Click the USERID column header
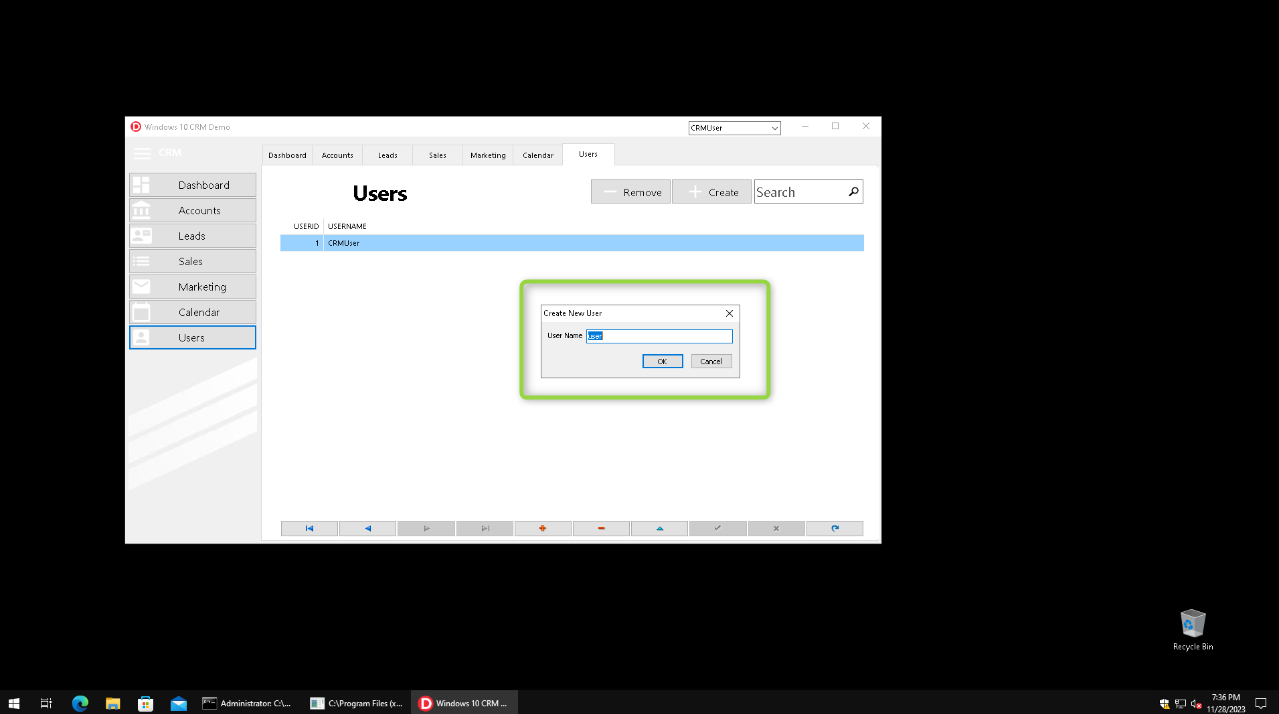The width and height of the screenshot is (1279, 714). (305, 226)
